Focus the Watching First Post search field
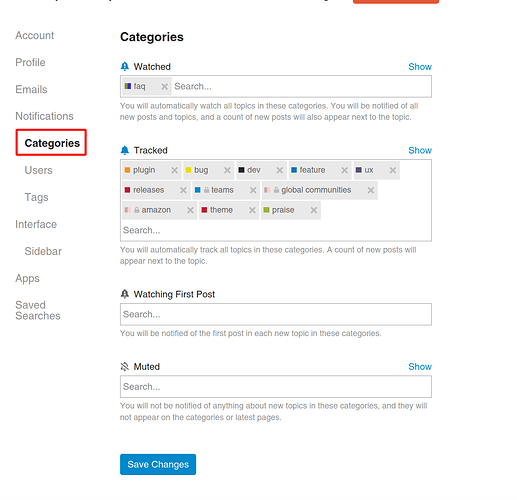This screenshot has height=500, width=517. 276,314
